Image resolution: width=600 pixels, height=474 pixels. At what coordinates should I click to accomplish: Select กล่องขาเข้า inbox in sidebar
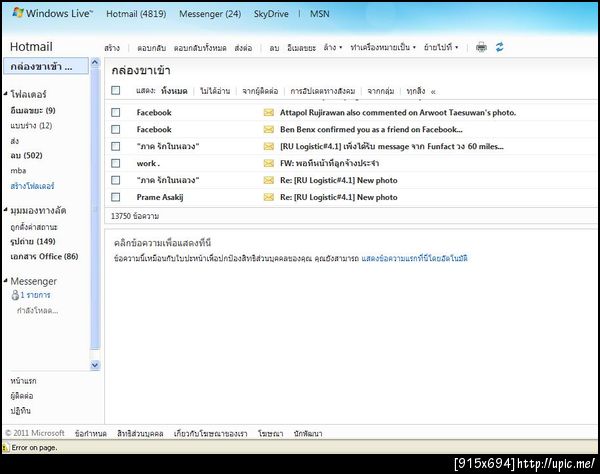pyautogui.click(x=46, y=66)
